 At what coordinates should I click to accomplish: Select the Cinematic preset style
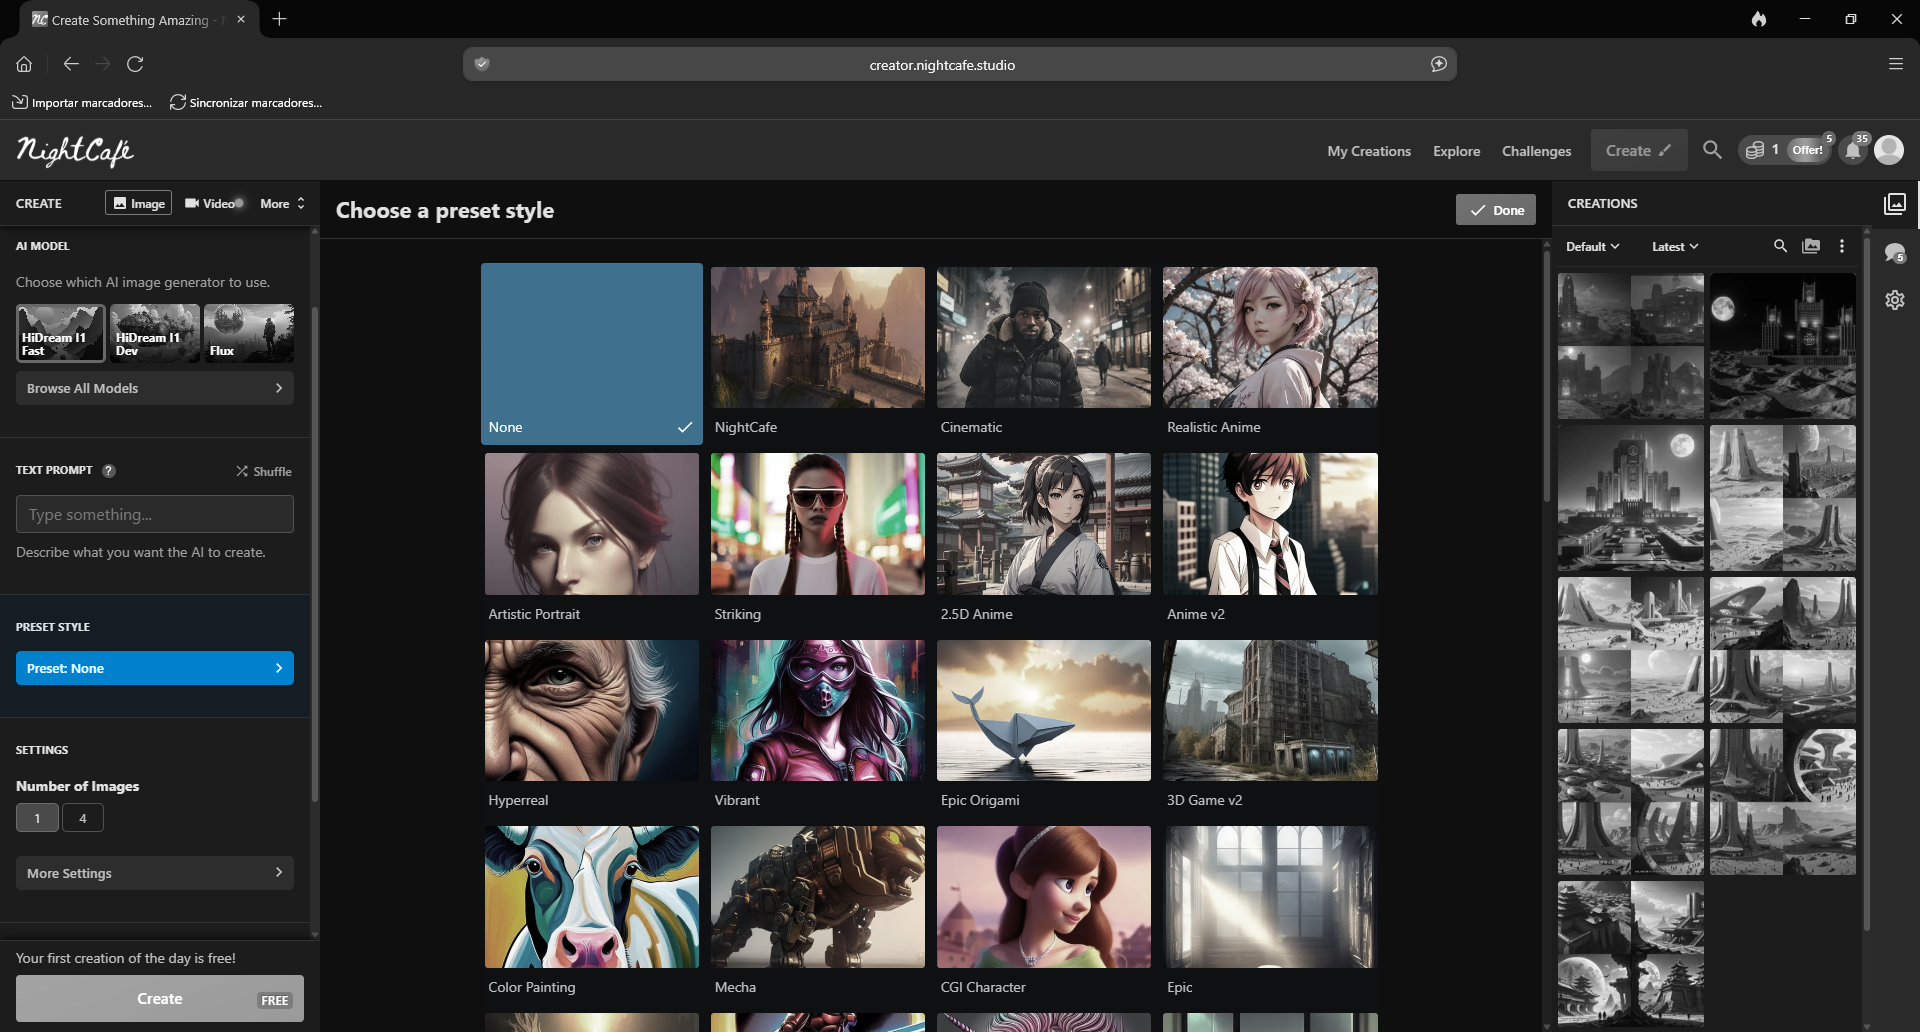click(x=1043, y=337)
